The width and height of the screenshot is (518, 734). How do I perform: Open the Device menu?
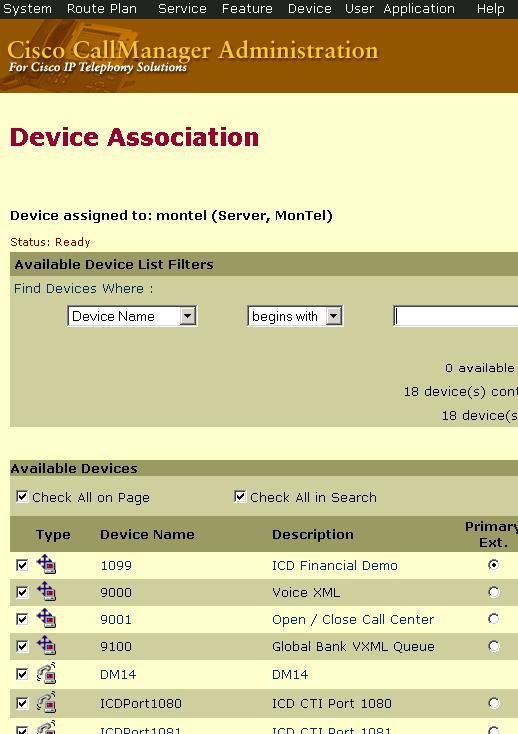[x=309, y=8]
